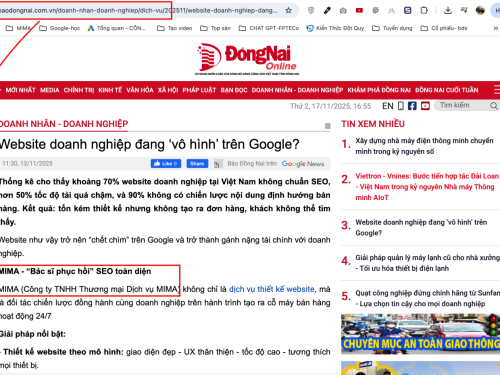Image resolution: width=500 pixels, height=375 pixels.
Task: Click the mobile version phone icon
Action: (401, 106)
